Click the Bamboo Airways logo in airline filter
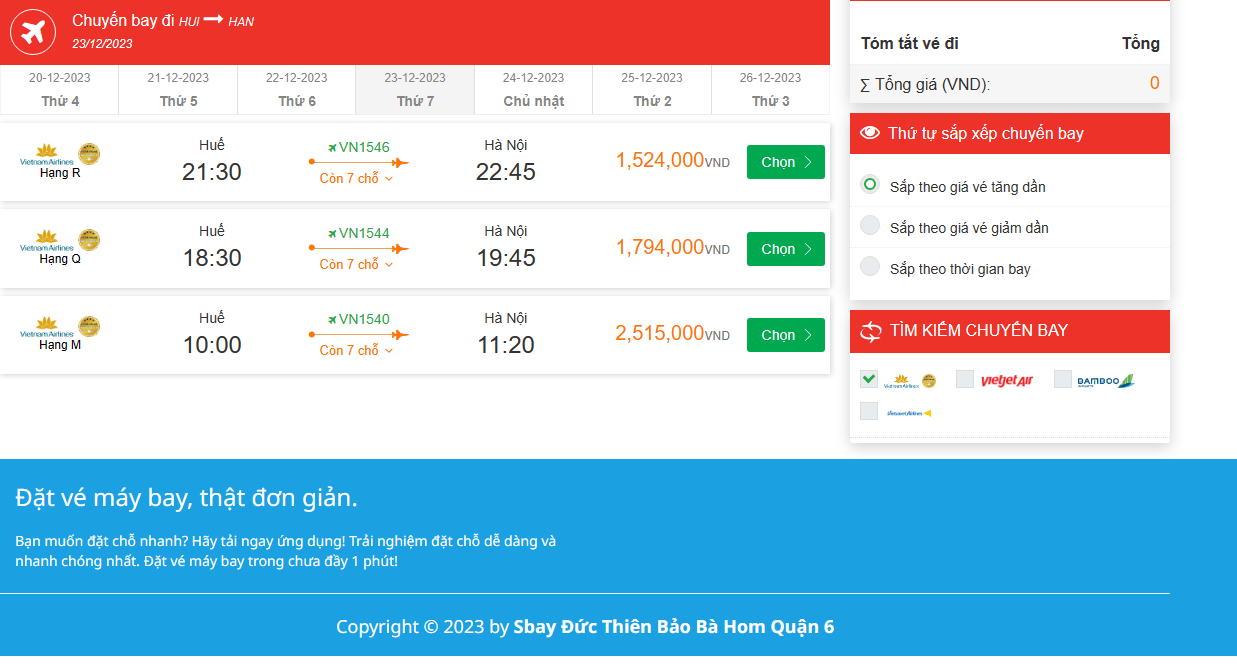Image resolution: width=1237 pixels, height=665 pixels. coord(1105,380)
